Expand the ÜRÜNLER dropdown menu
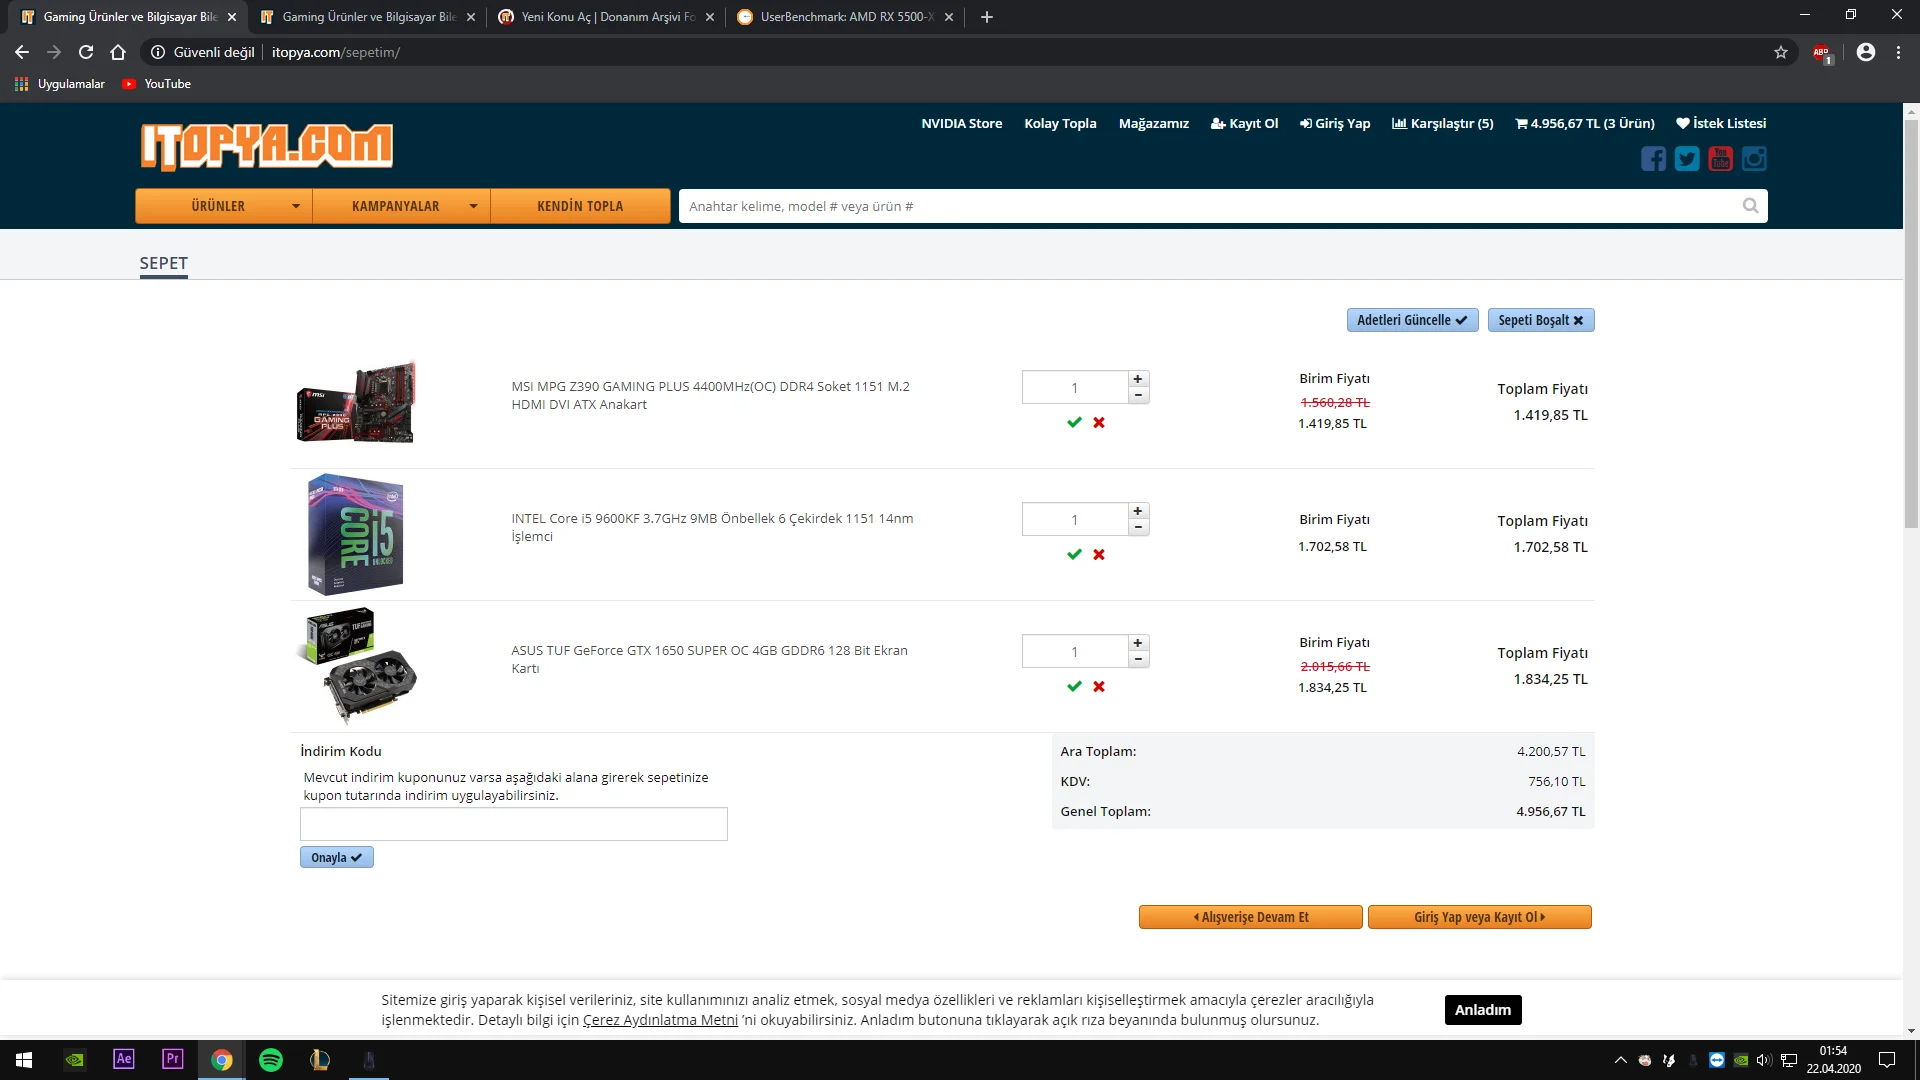The width and height of the screenshot is (1920, 1080). pyautogui.click(x=224, y=206)
